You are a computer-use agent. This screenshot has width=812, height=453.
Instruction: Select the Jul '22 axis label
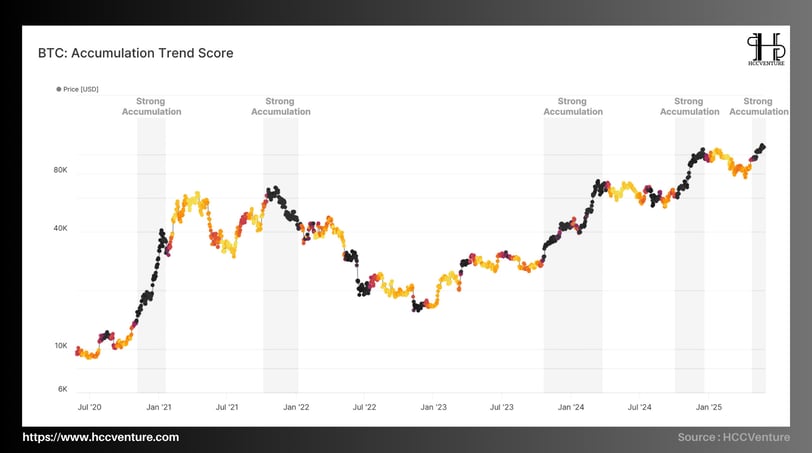tap(365, 407)
